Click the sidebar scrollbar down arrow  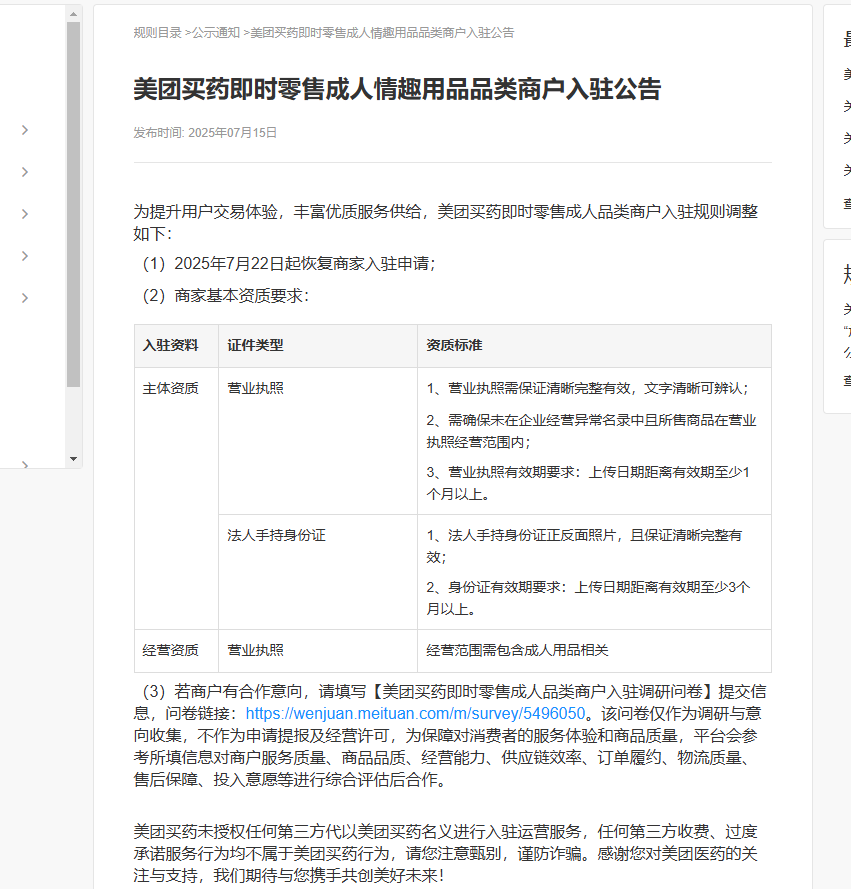[71, 458]
